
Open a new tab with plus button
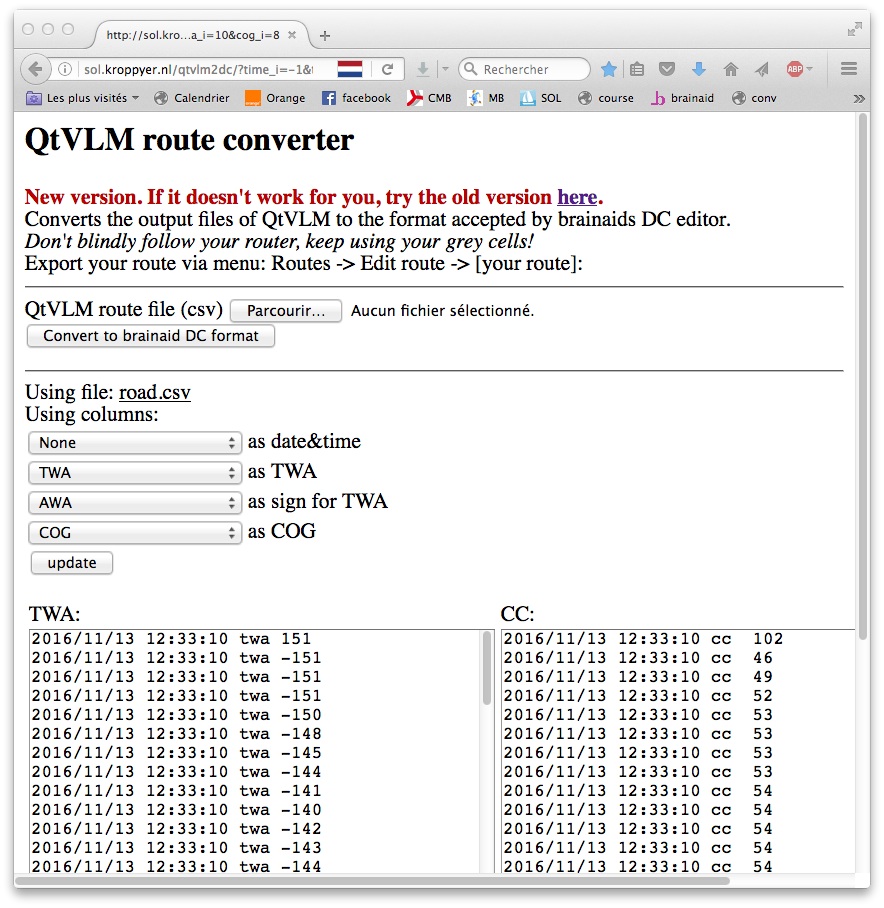325,36
